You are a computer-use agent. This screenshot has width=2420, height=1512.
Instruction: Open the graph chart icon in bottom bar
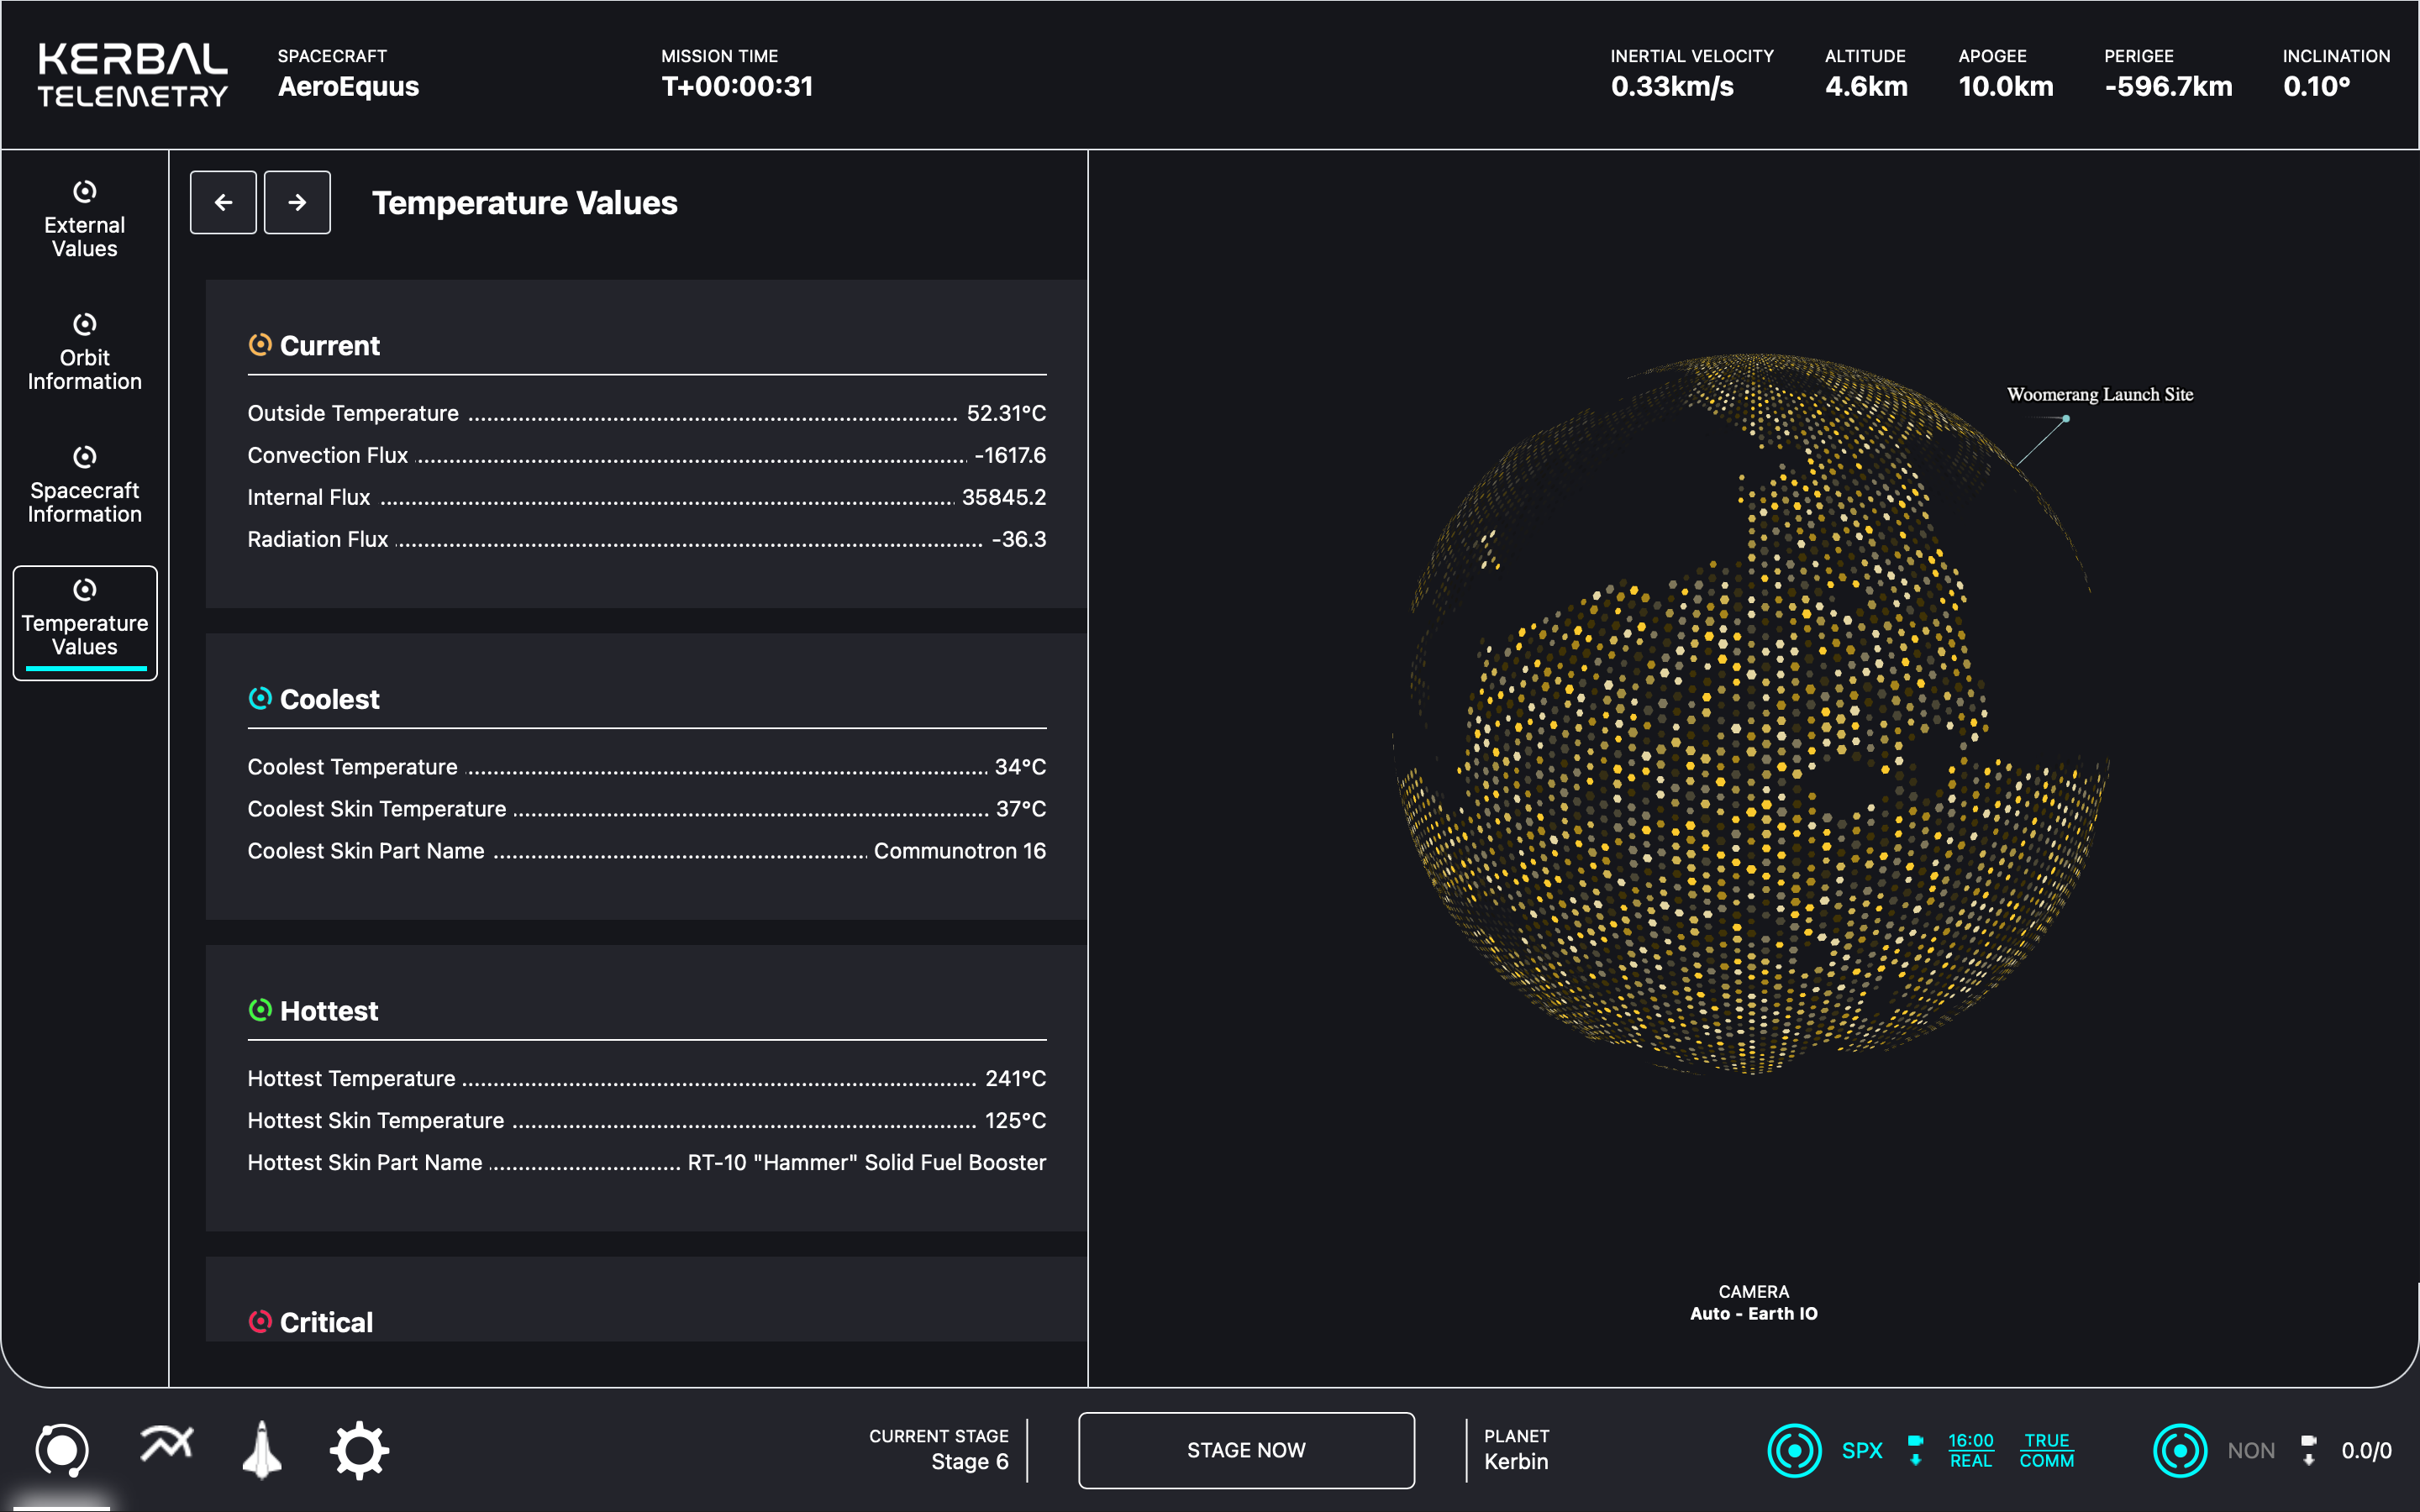(x=166, y=1445)
